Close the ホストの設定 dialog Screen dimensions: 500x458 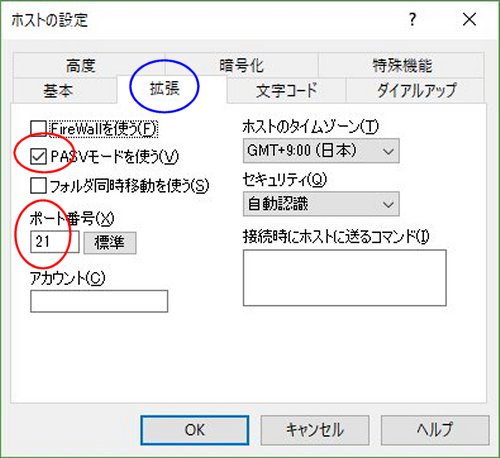pyautogui.click(x=469, y=20)
